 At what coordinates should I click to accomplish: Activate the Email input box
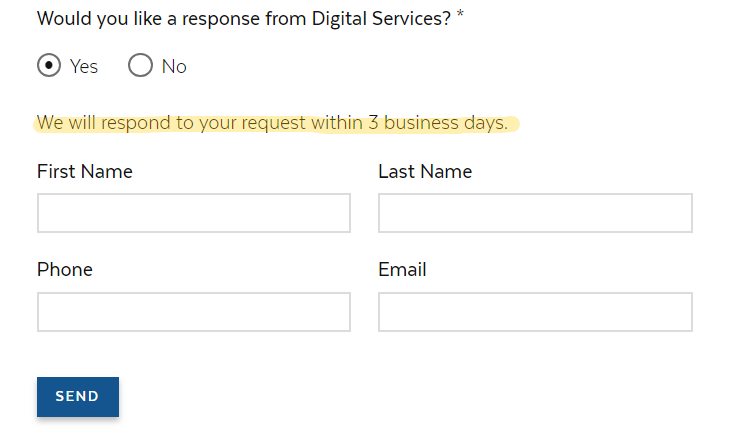[x=535, y=312]
